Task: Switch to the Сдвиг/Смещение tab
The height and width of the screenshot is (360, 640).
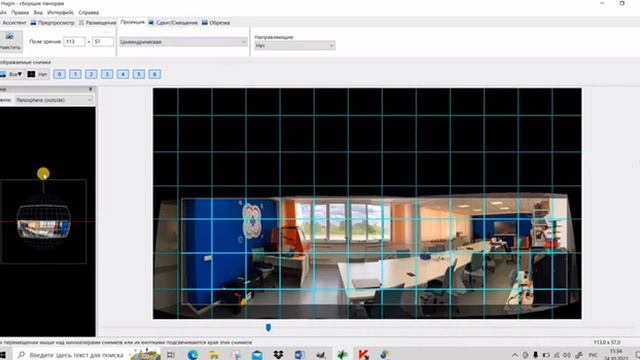Action: coord(173,23)
